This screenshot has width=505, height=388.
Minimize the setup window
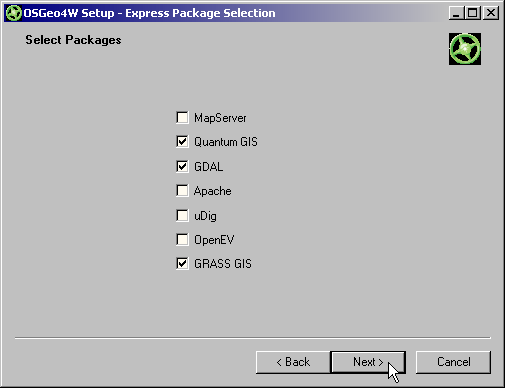point(456,13)
